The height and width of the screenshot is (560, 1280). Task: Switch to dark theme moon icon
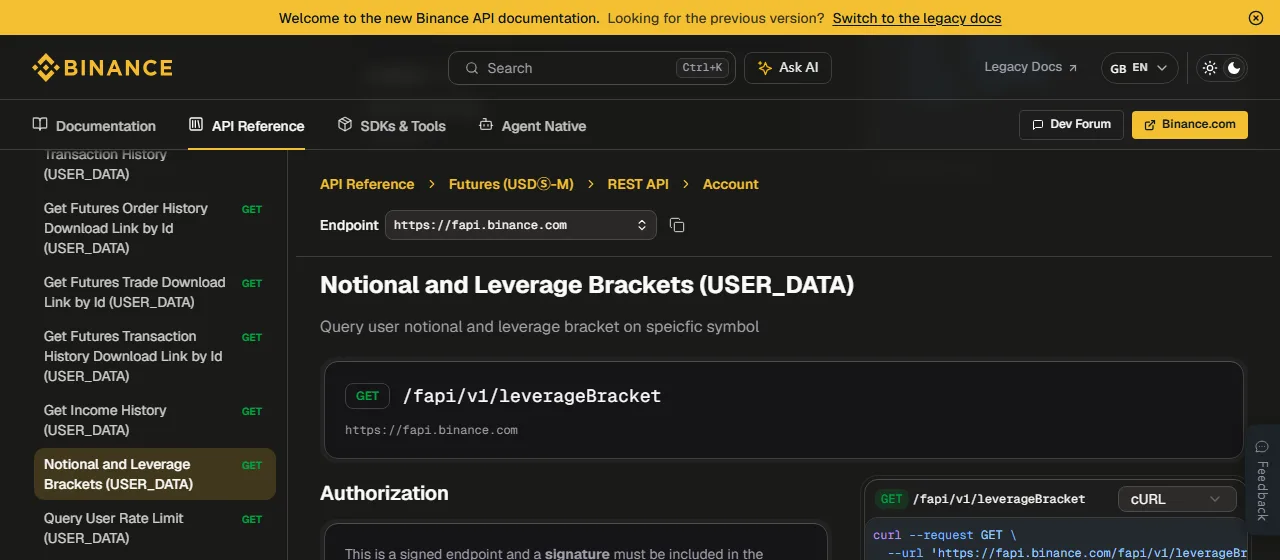point(1235,68)
